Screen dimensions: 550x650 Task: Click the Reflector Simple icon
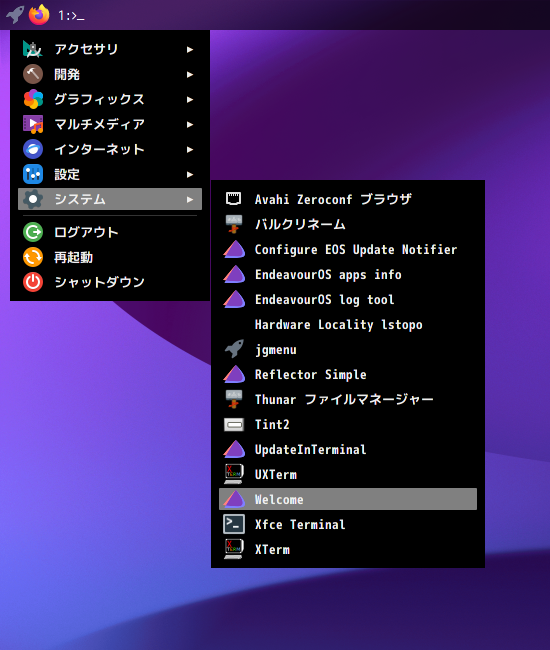click(234, 374)
